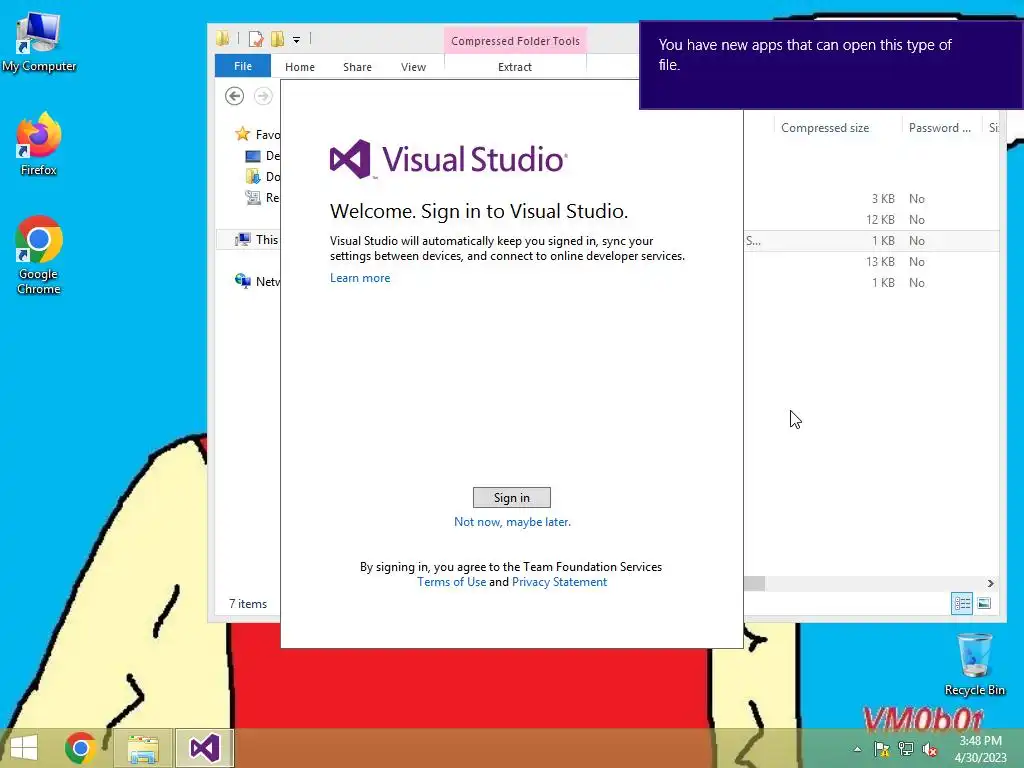Select the Desktop item under Favorites

click(262, 155)
